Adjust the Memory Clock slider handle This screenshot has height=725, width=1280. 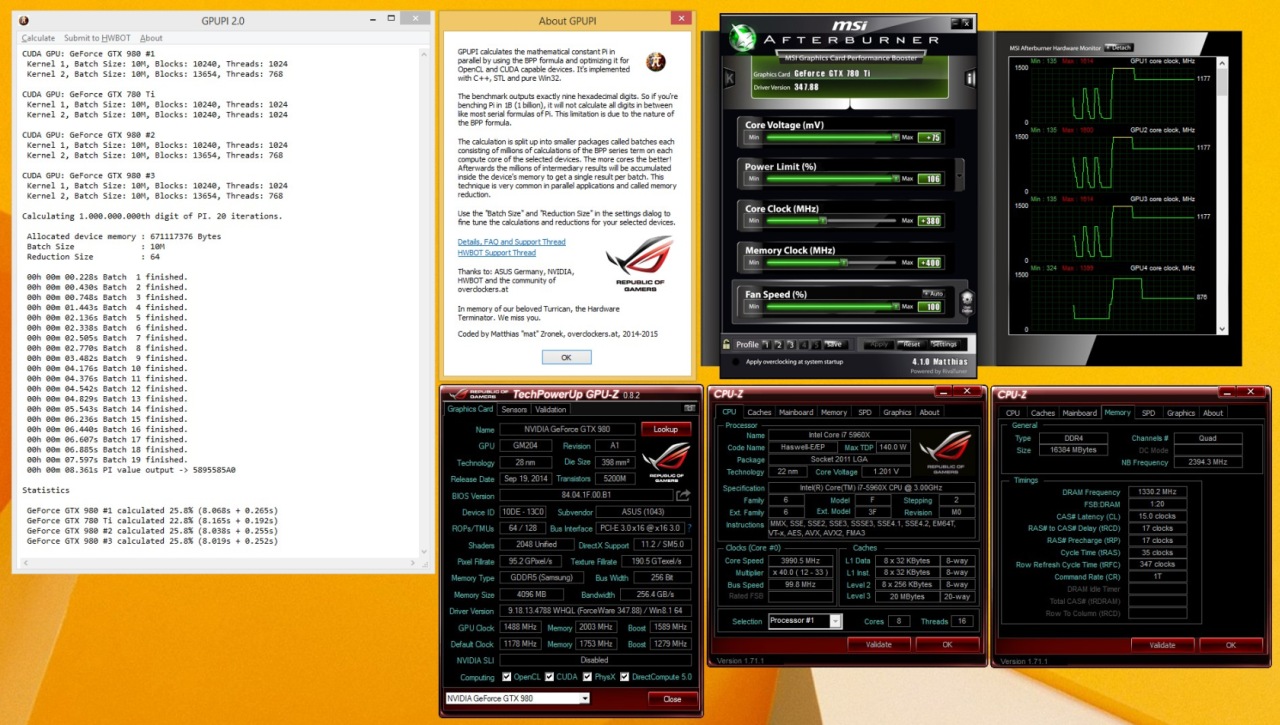click(844, 263)
